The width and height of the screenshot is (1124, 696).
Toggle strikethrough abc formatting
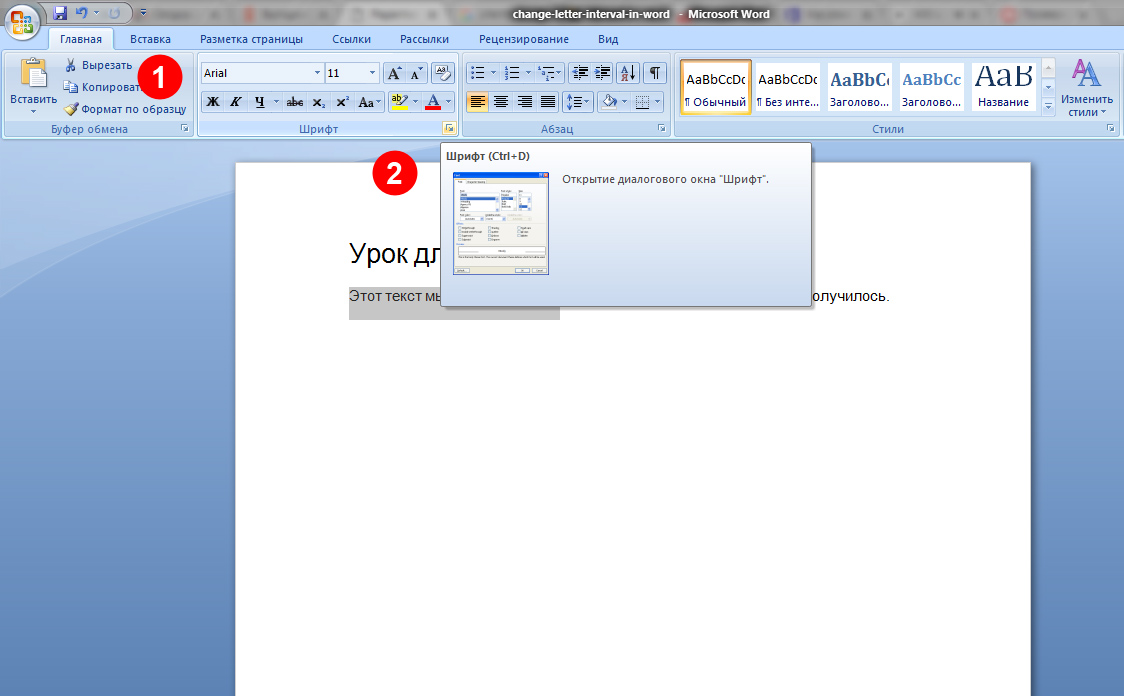(x=295, y=102)
